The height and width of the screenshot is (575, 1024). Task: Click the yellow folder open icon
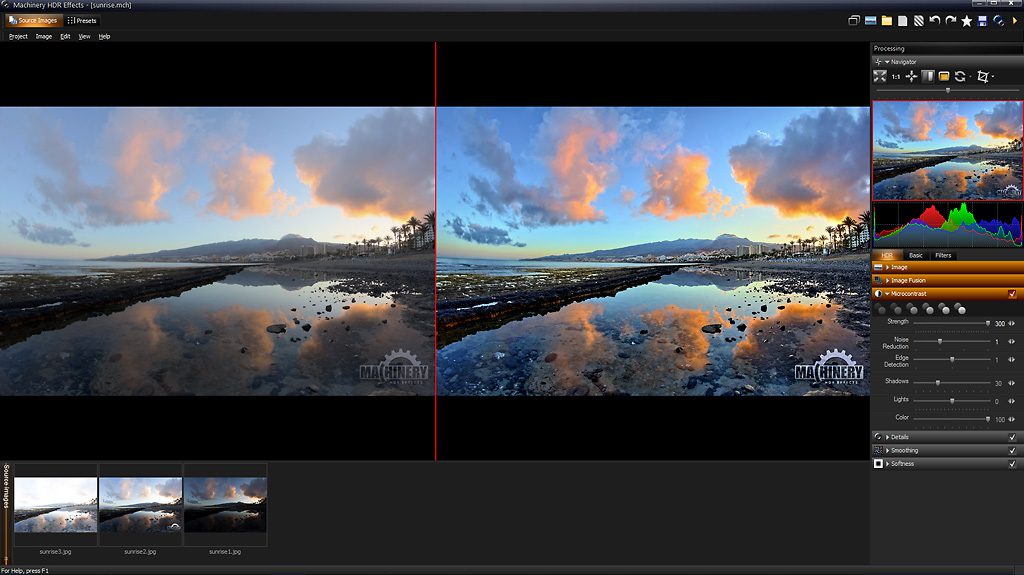(x=886, y=20)
